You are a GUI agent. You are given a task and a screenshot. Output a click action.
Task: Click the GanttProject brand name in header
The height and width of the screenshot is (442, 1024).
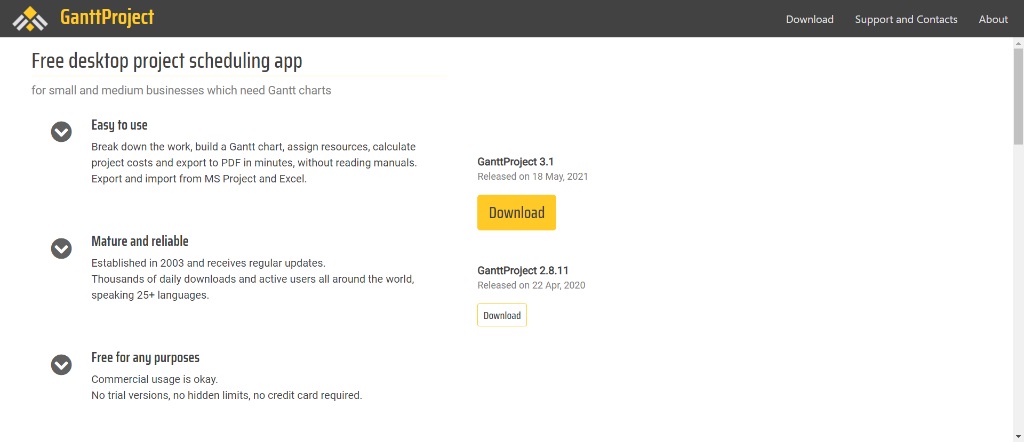(x=107, y=18)
